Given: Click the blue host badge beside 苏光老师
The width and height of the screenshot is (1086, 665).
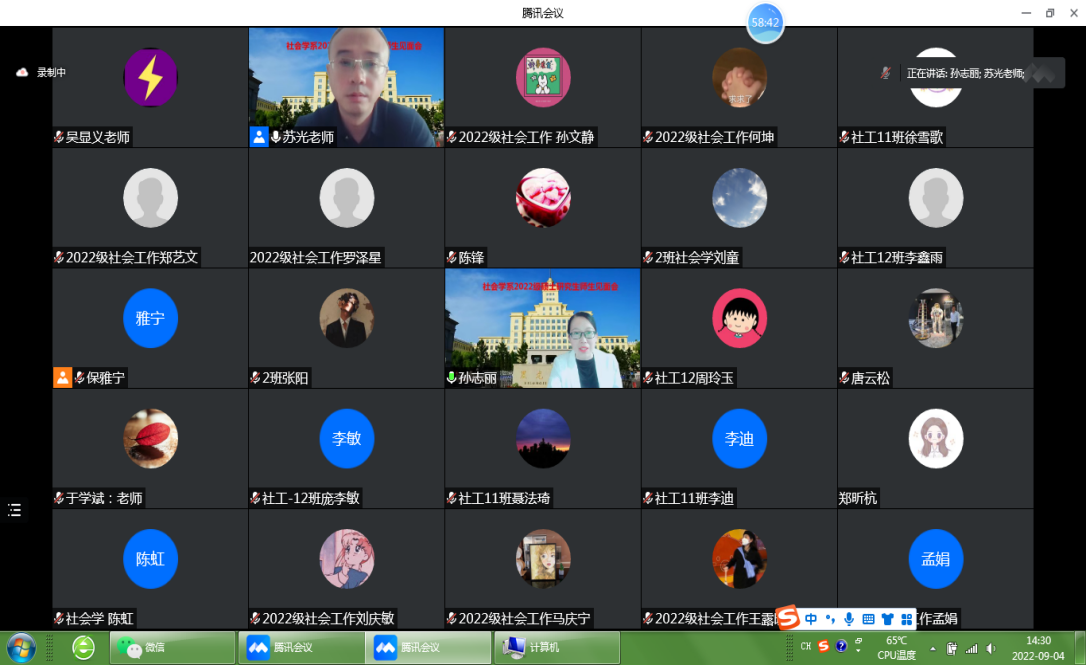Looking at the screenshot, I should (x=259, y=137).
